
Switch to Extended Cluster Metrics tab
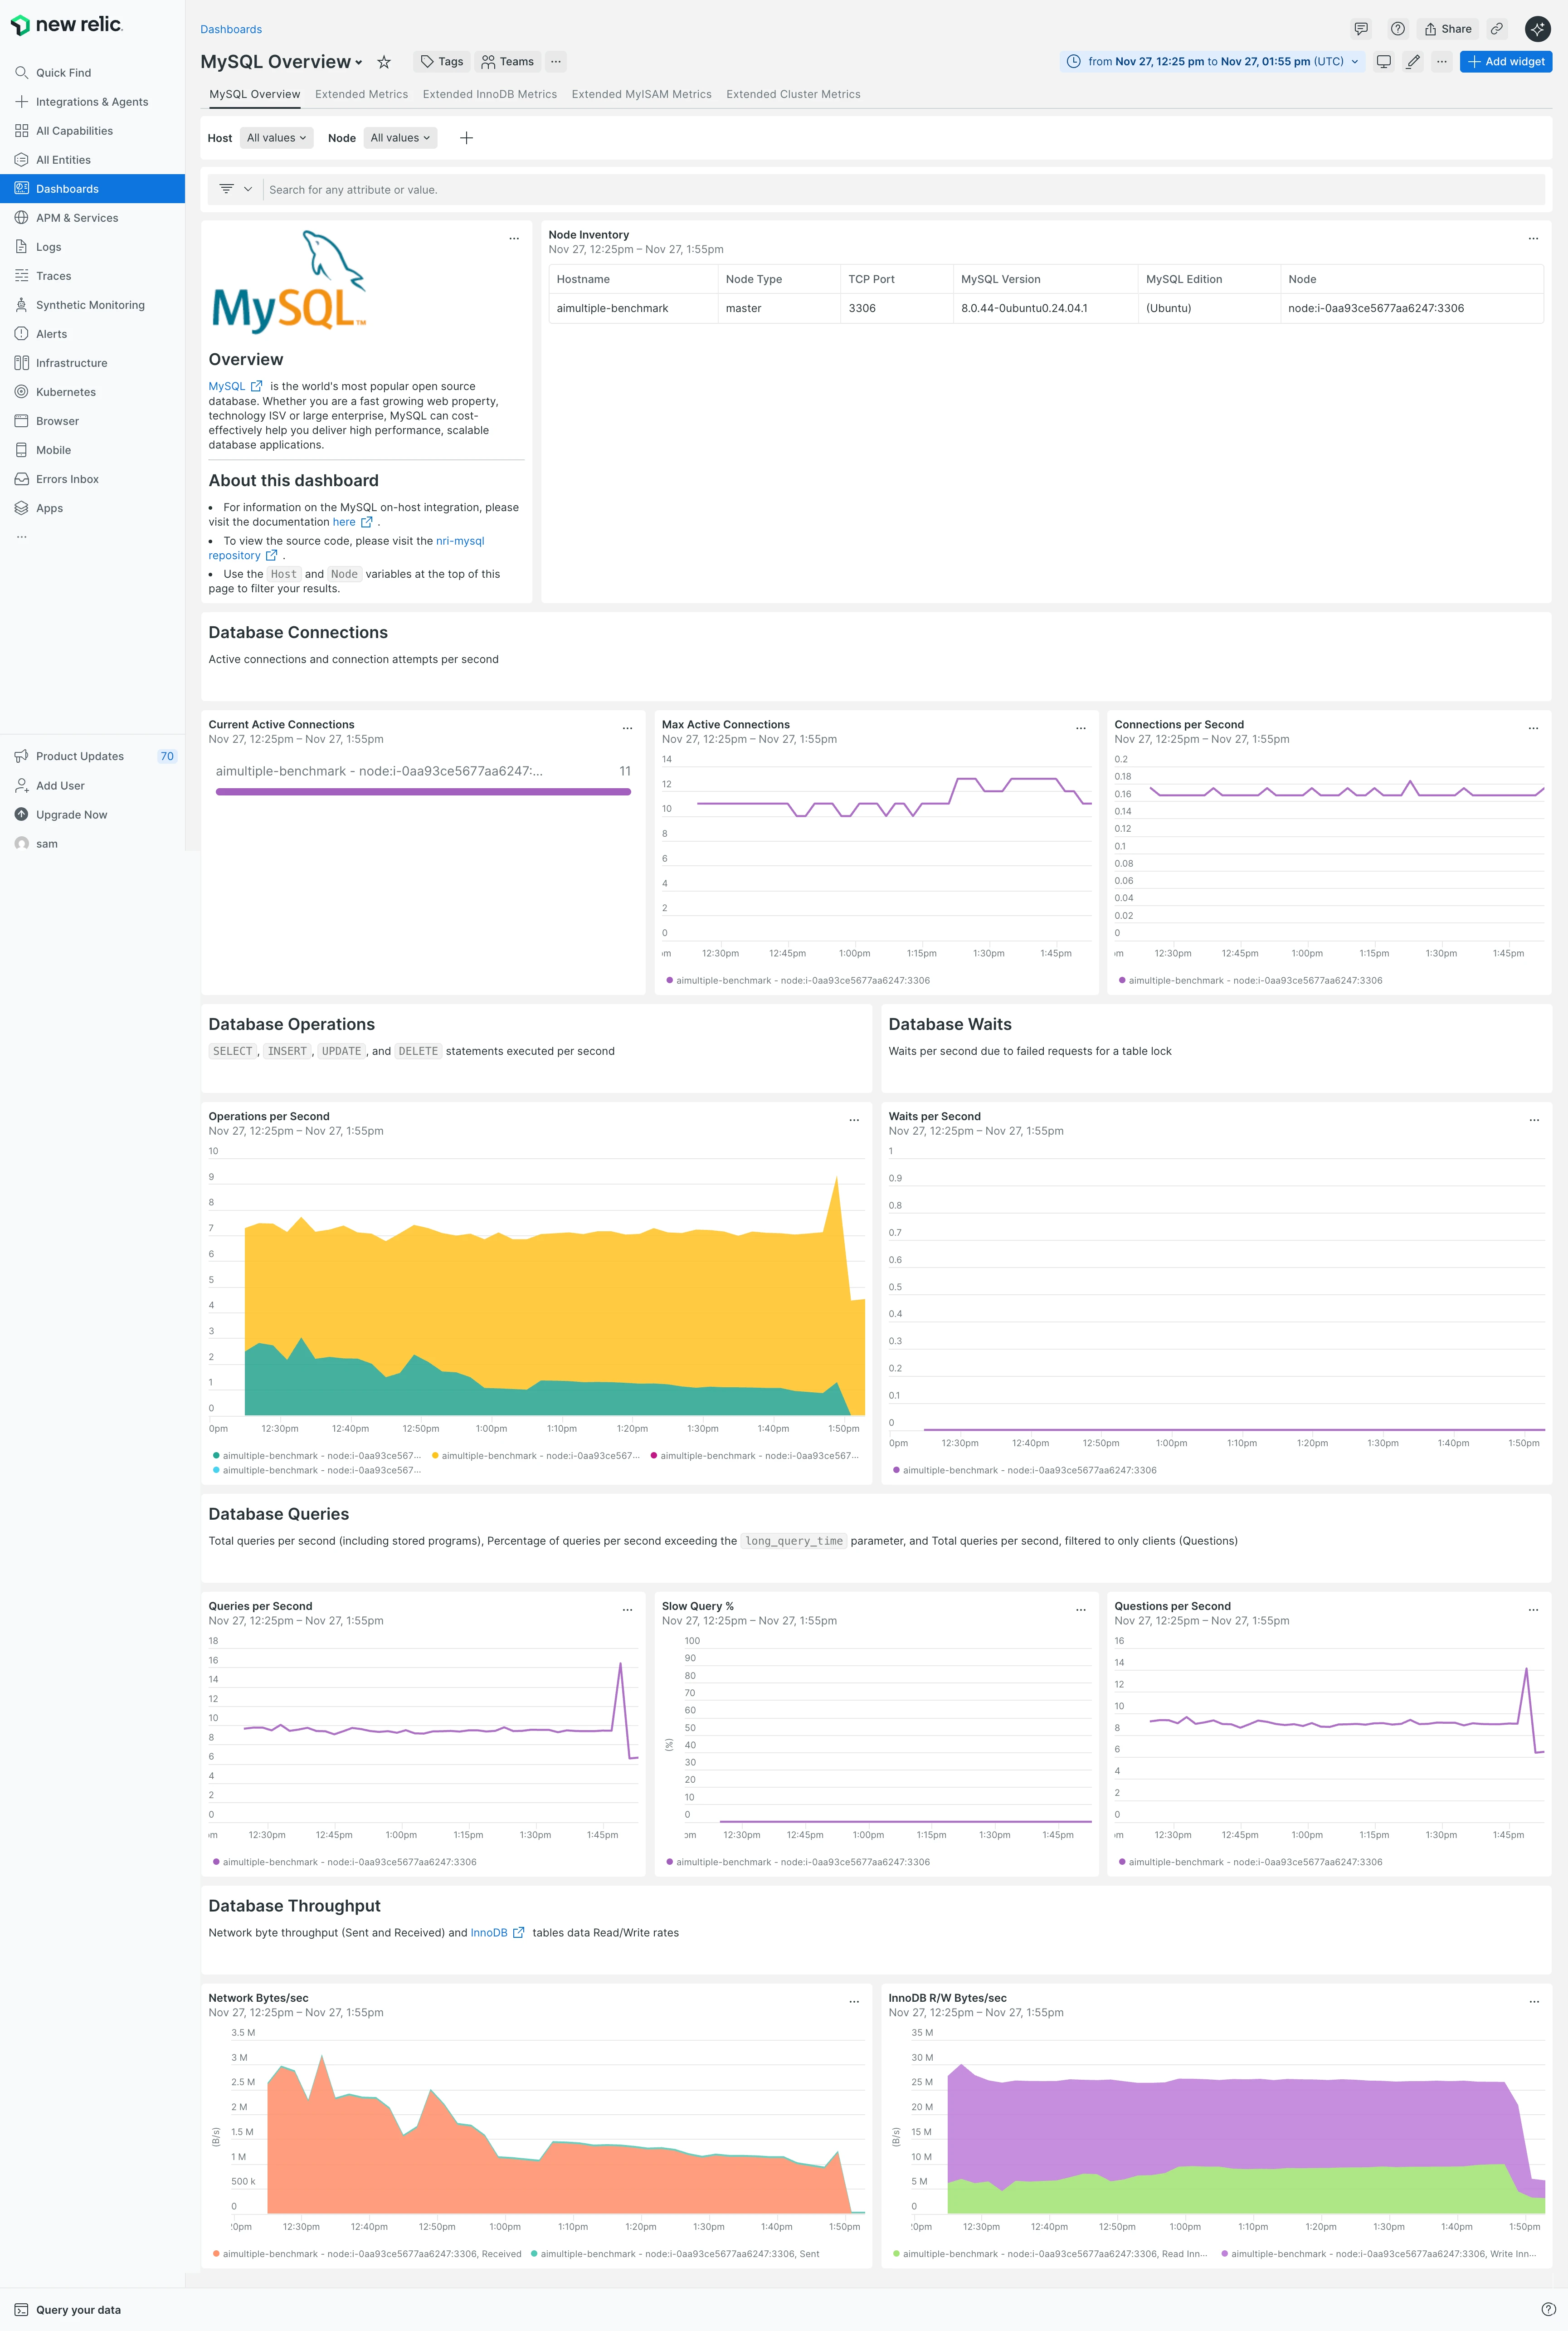coord(793,94)
